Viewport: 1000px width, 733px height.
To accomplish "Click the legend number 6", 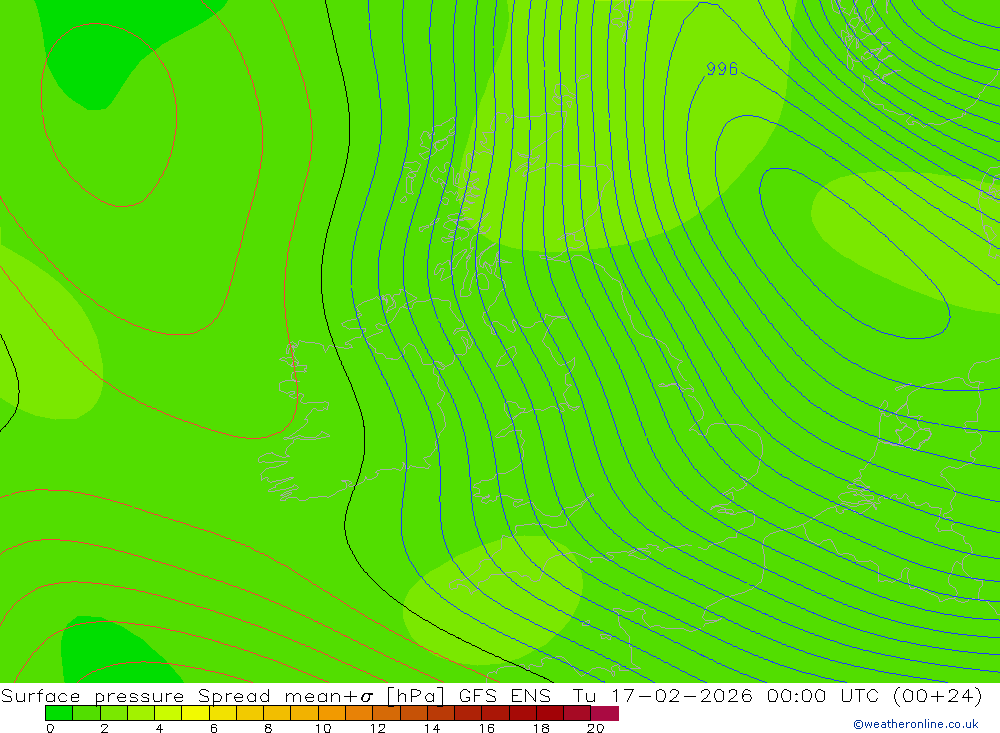I will point(214,728).
